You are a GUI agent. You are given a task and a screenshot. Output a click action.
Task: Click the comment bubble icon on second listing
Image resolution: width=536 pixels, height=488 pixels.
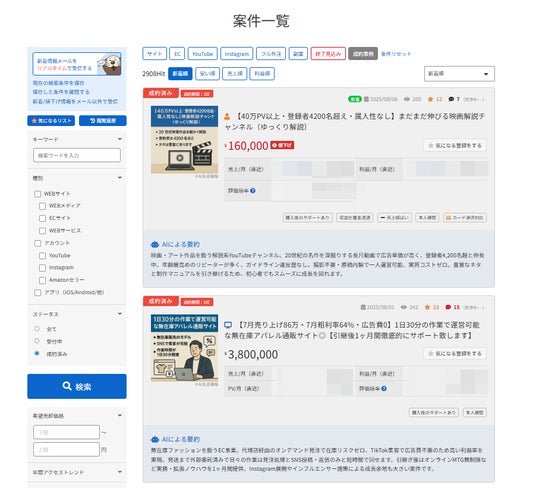pyautogui.click(x=448, y=307)
